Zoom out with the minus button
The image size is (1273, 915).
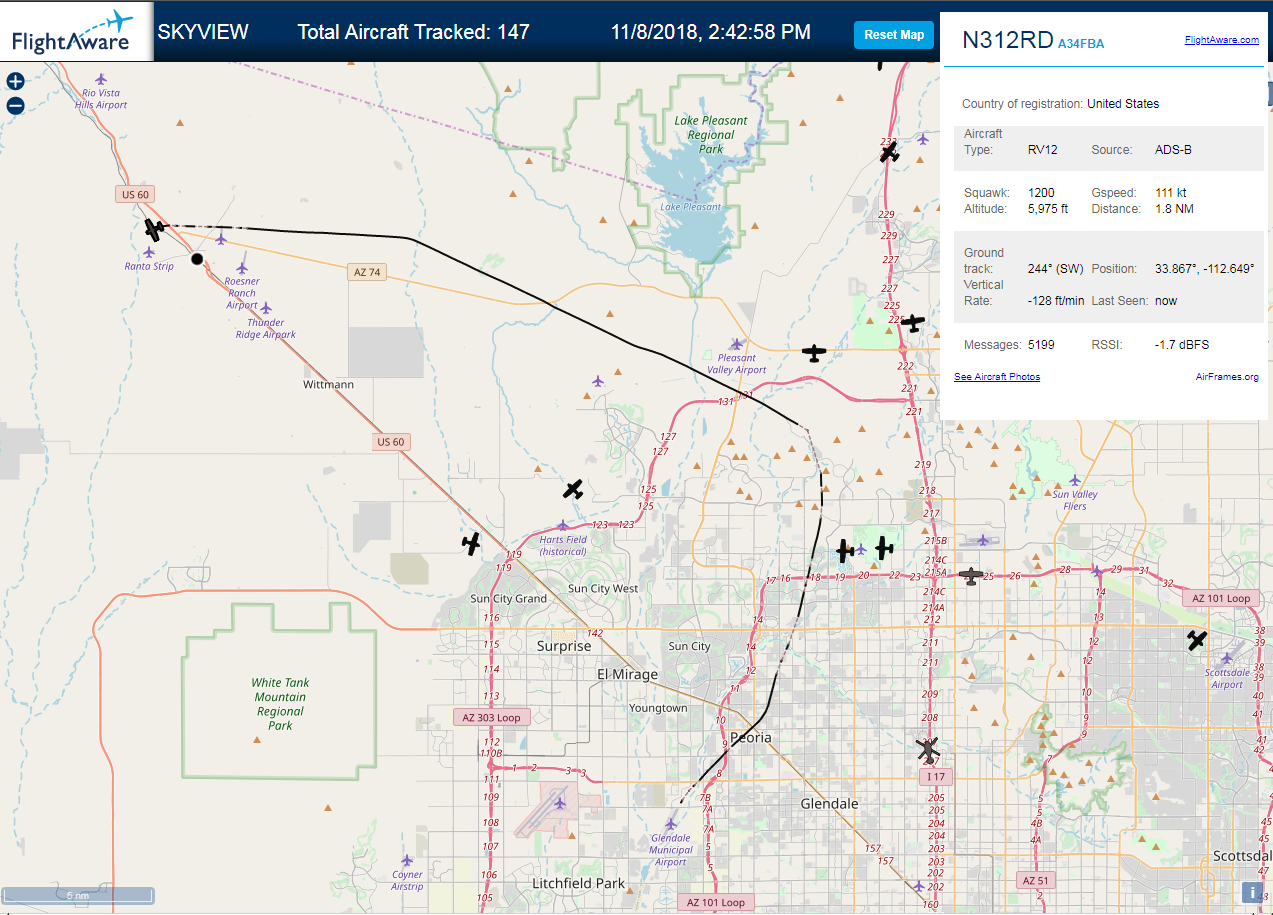16,105
